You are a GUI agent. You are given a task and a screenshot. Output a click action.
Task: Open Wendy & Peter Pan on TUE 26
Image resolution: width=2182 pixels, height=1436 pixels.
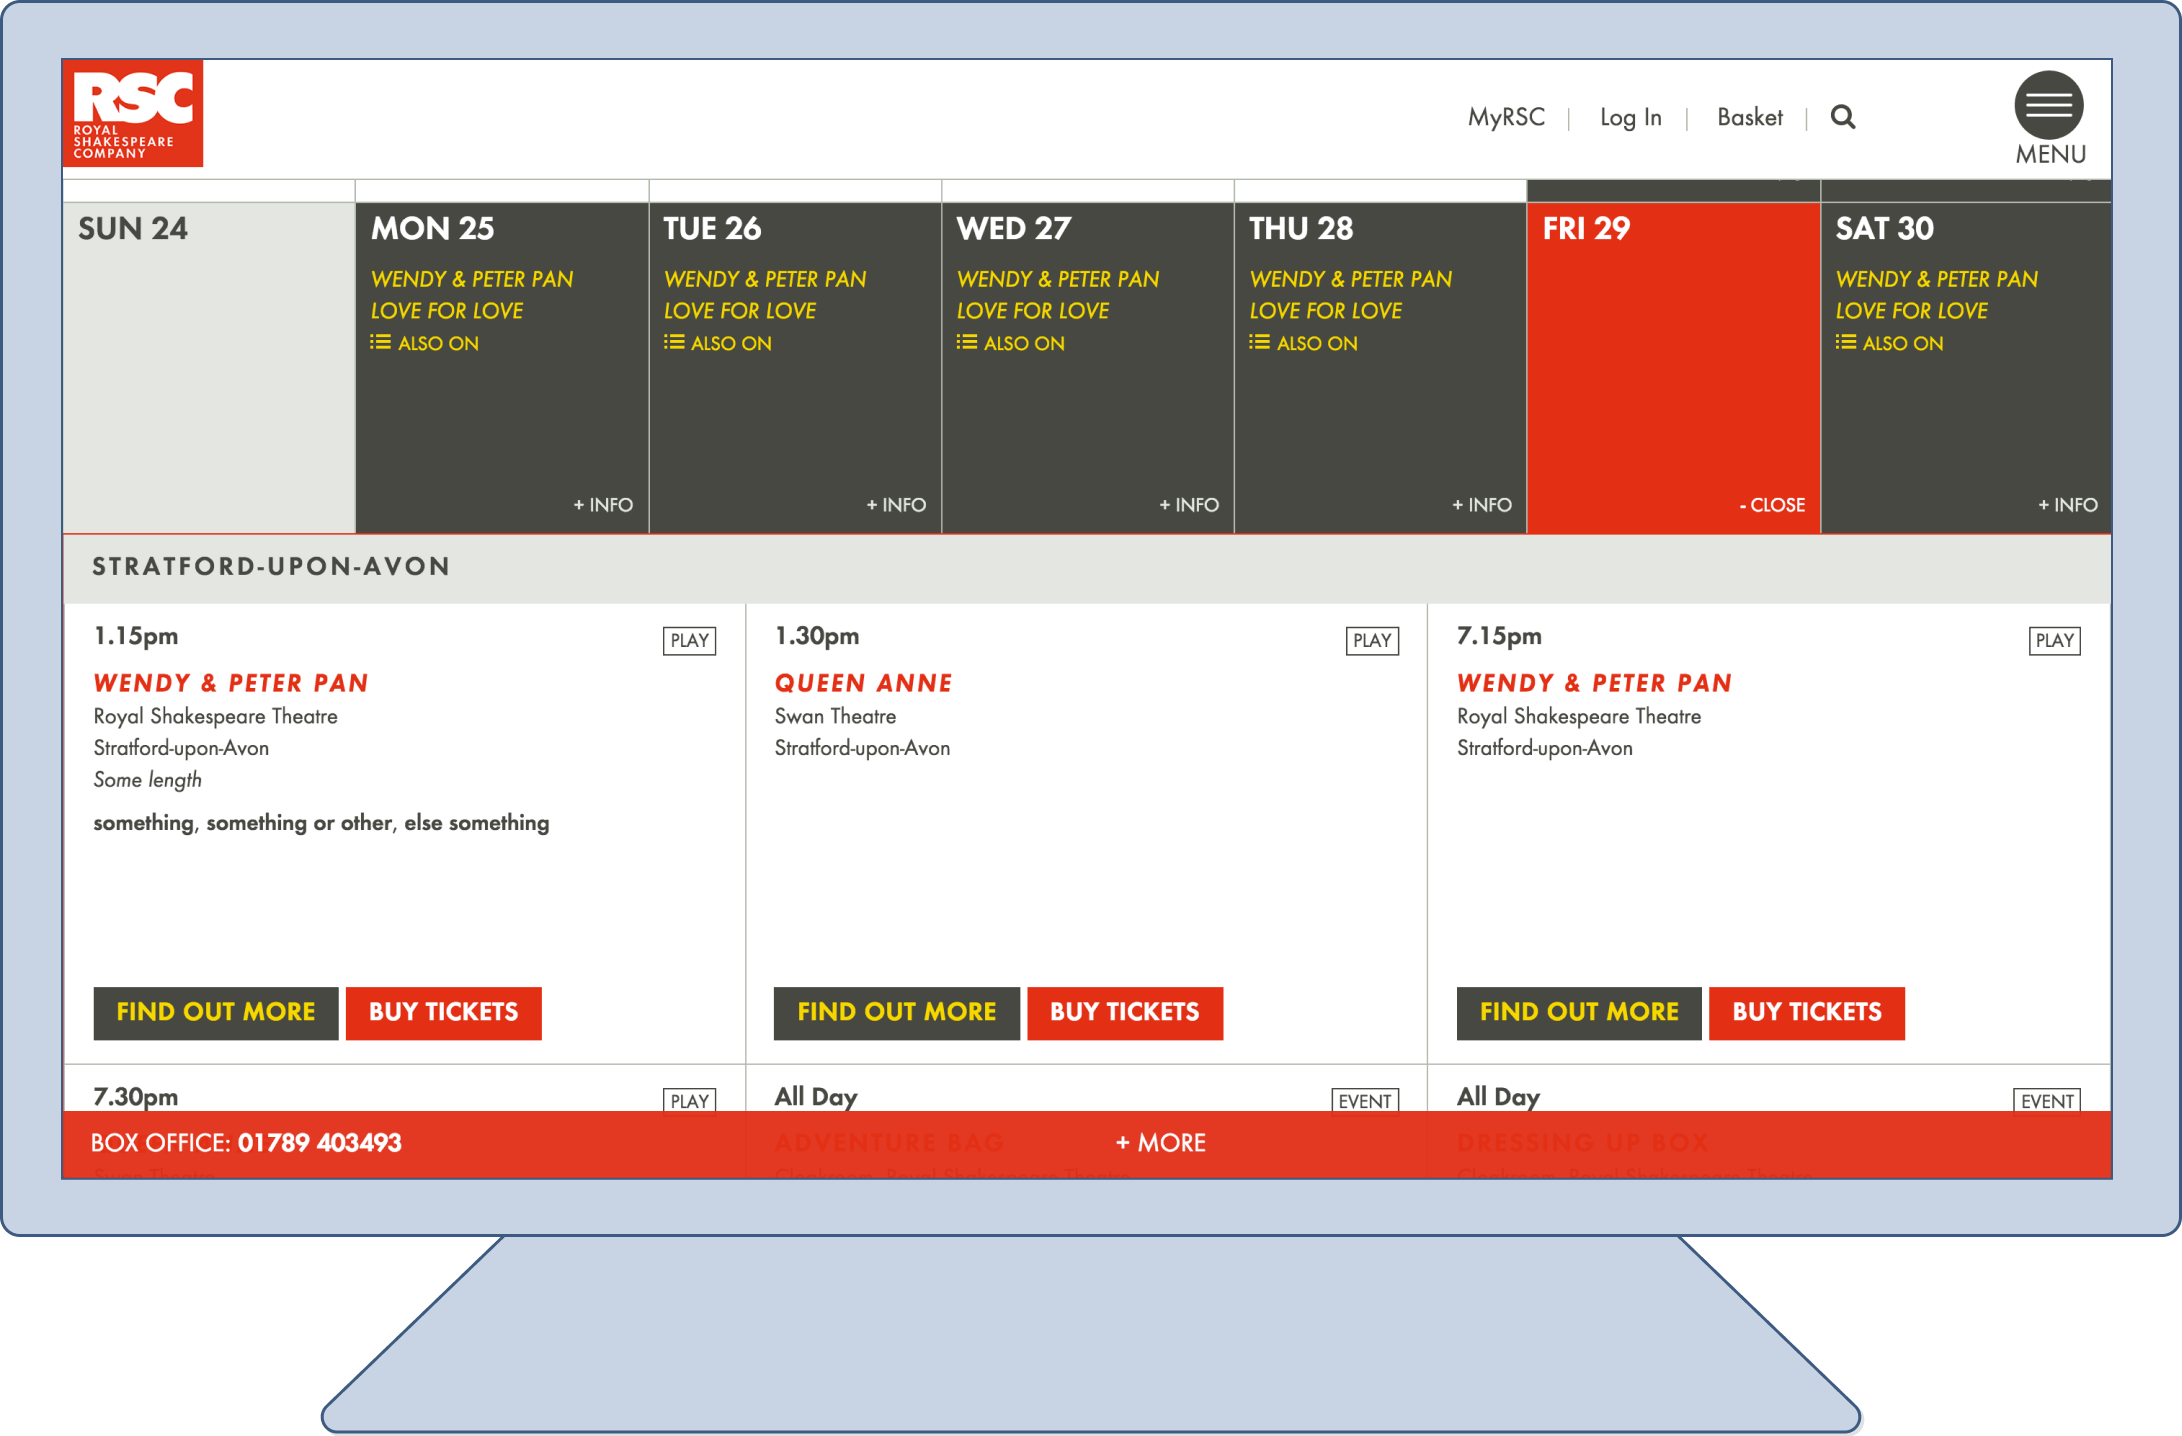(x=765, y=279)
